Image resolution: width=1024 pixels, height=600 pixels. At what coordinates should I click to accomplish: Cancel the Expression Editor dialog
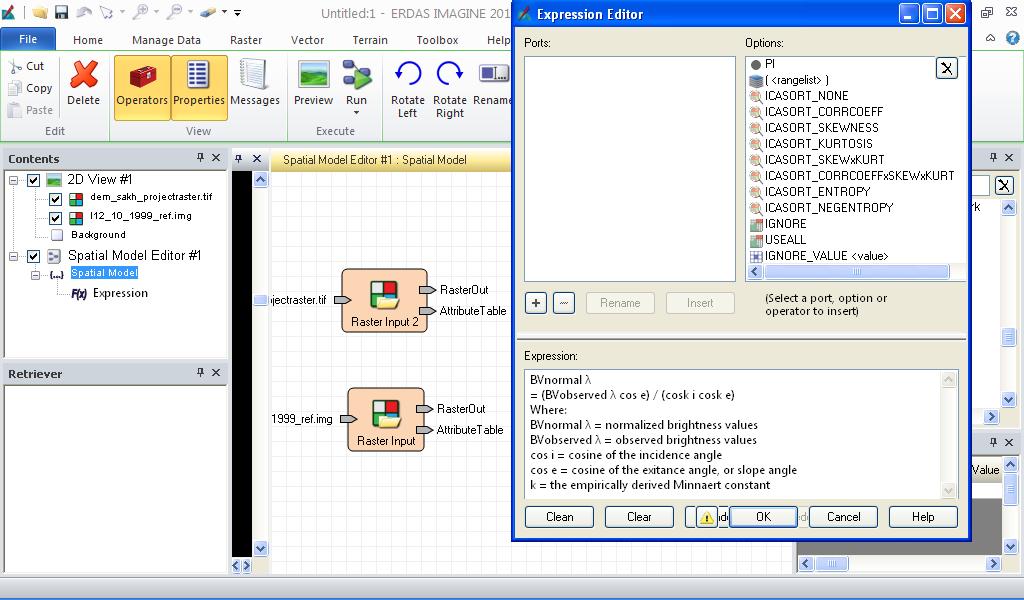(x=844, y=517)
